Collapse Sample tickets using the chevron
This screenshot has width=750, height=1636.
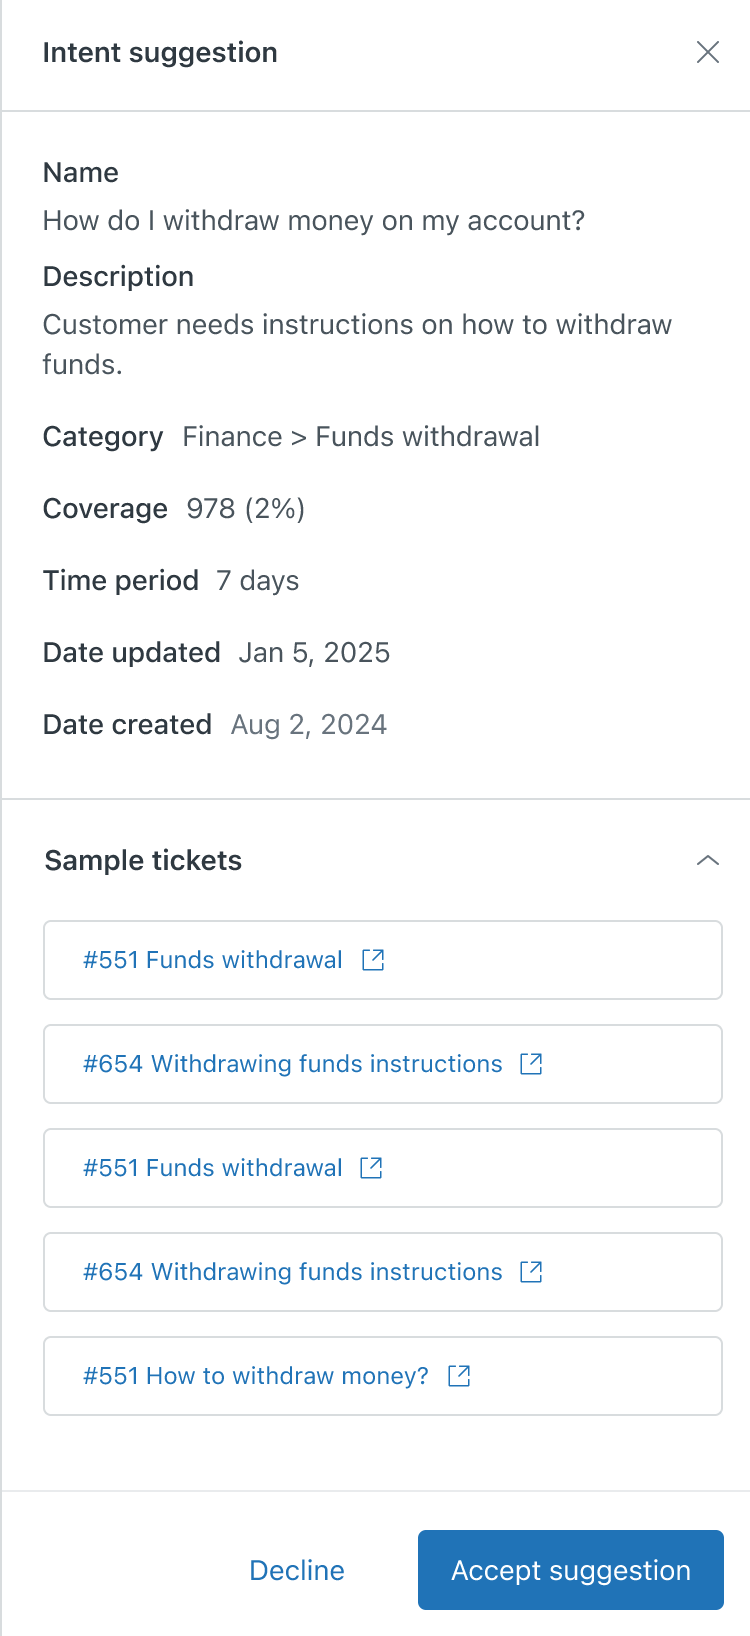(708, 860)
